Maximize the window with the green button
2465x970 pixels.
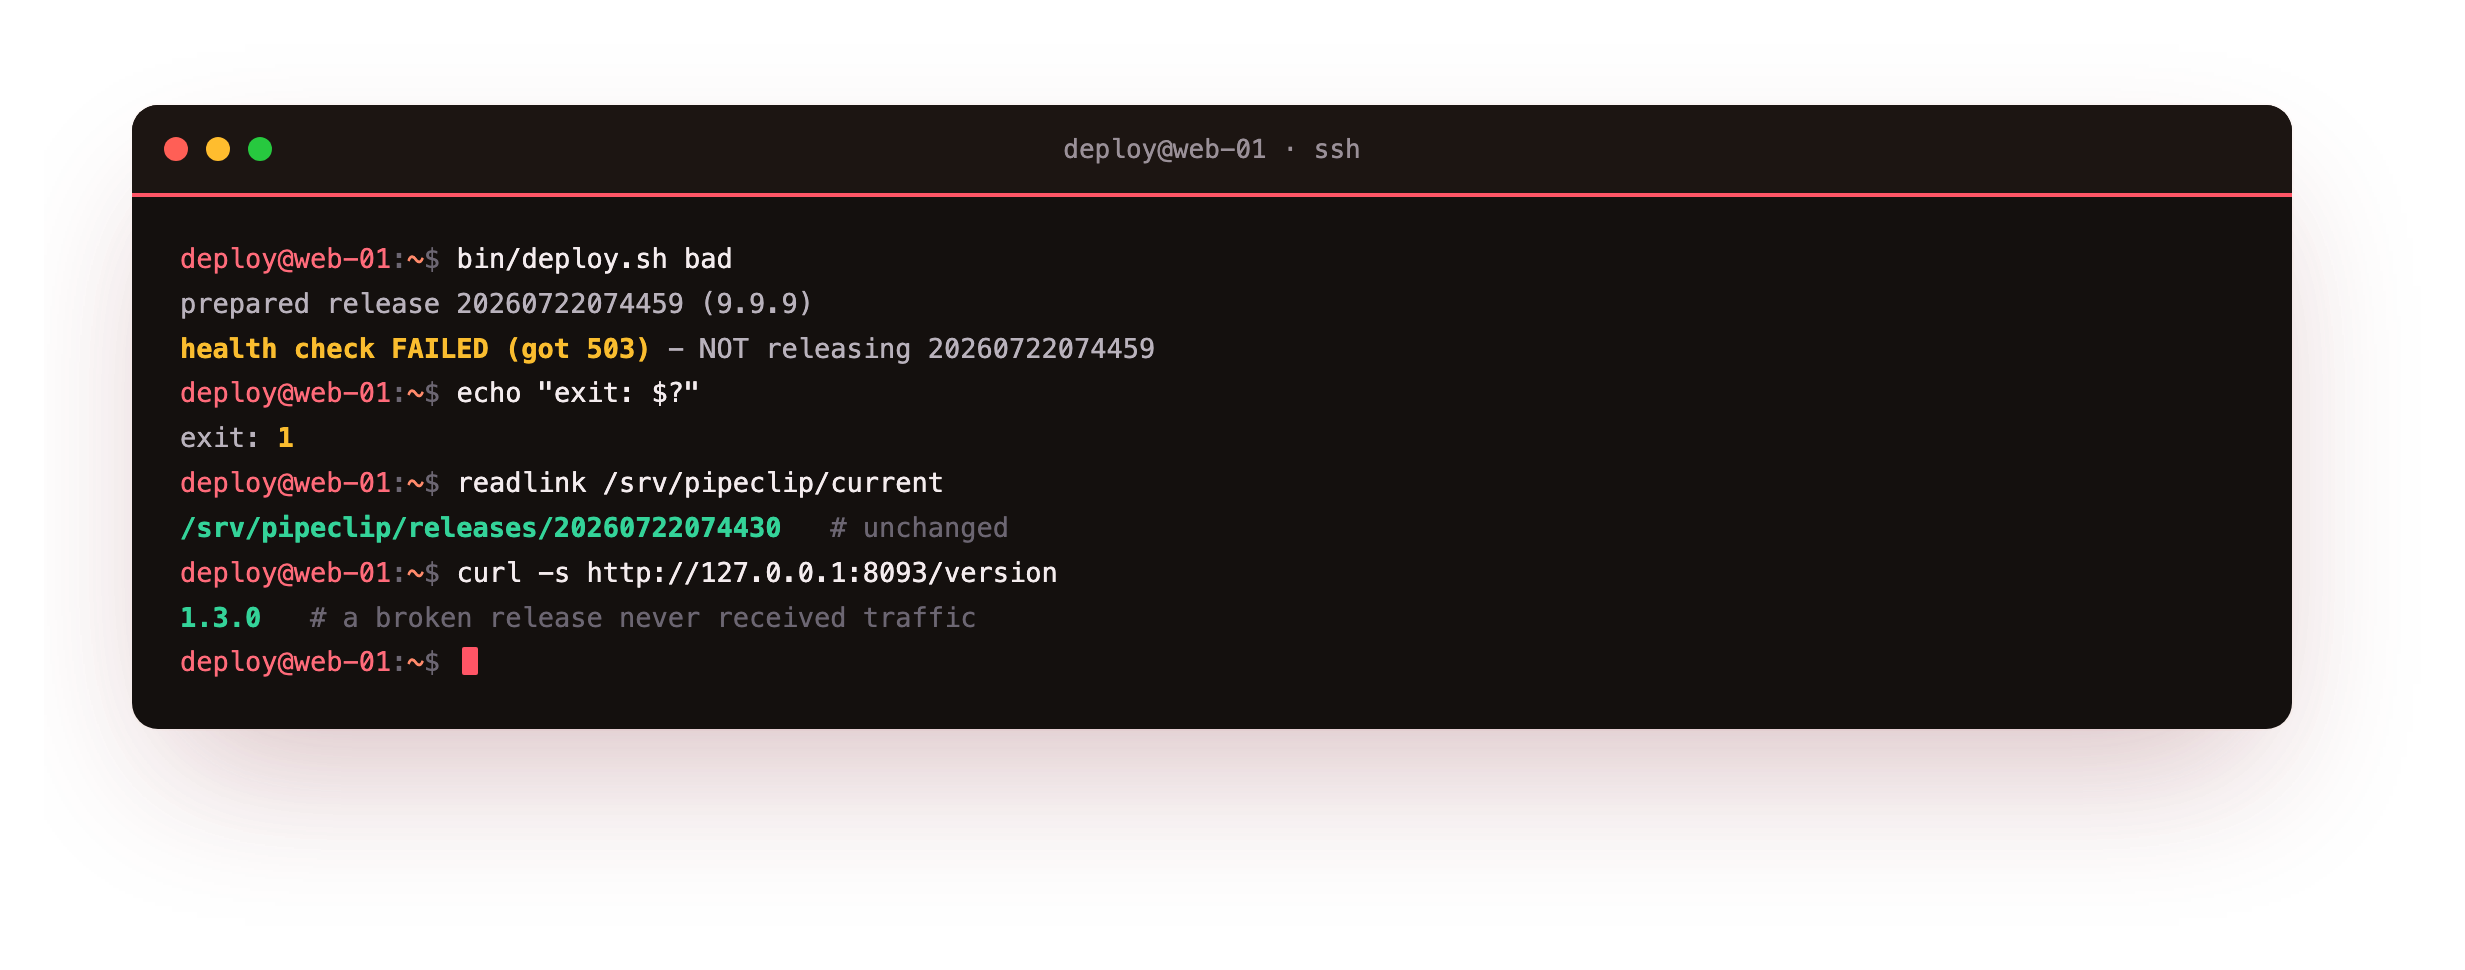tap(260, 149)
